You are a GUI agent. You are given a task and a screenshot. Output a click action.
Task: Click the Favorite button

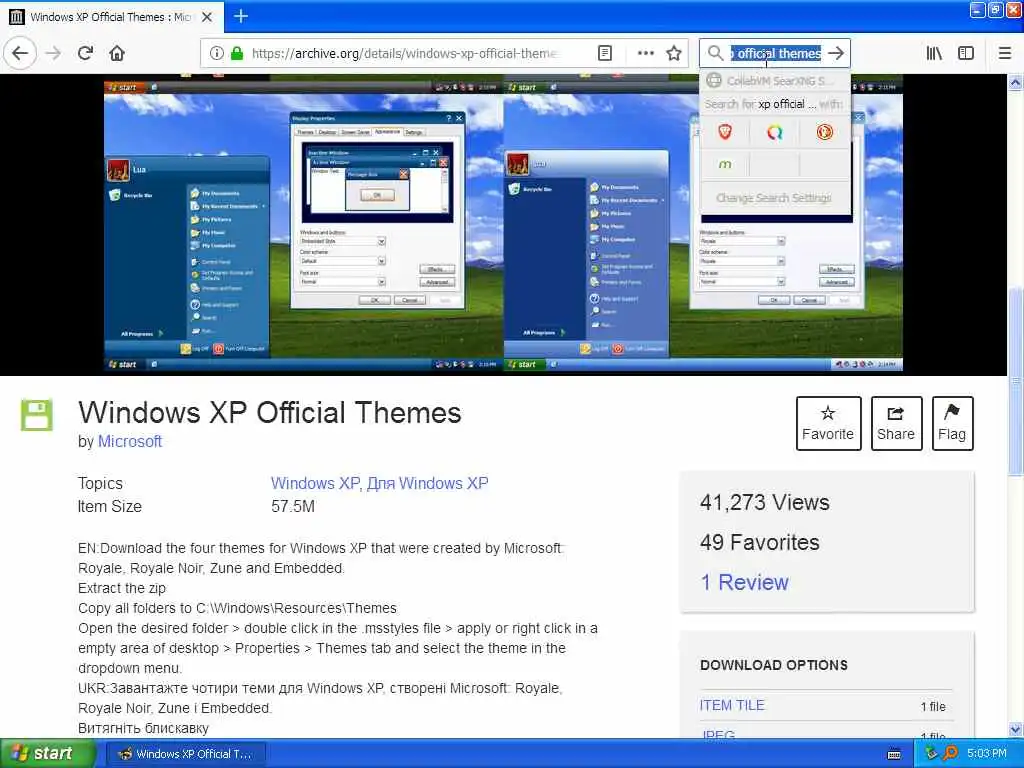(x=828, y=423)
